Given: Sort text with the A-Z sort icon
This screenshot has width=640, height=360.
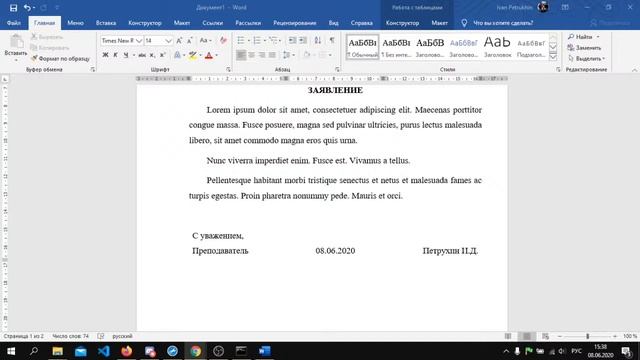Looking at the screenshot, I should [318, 40].
